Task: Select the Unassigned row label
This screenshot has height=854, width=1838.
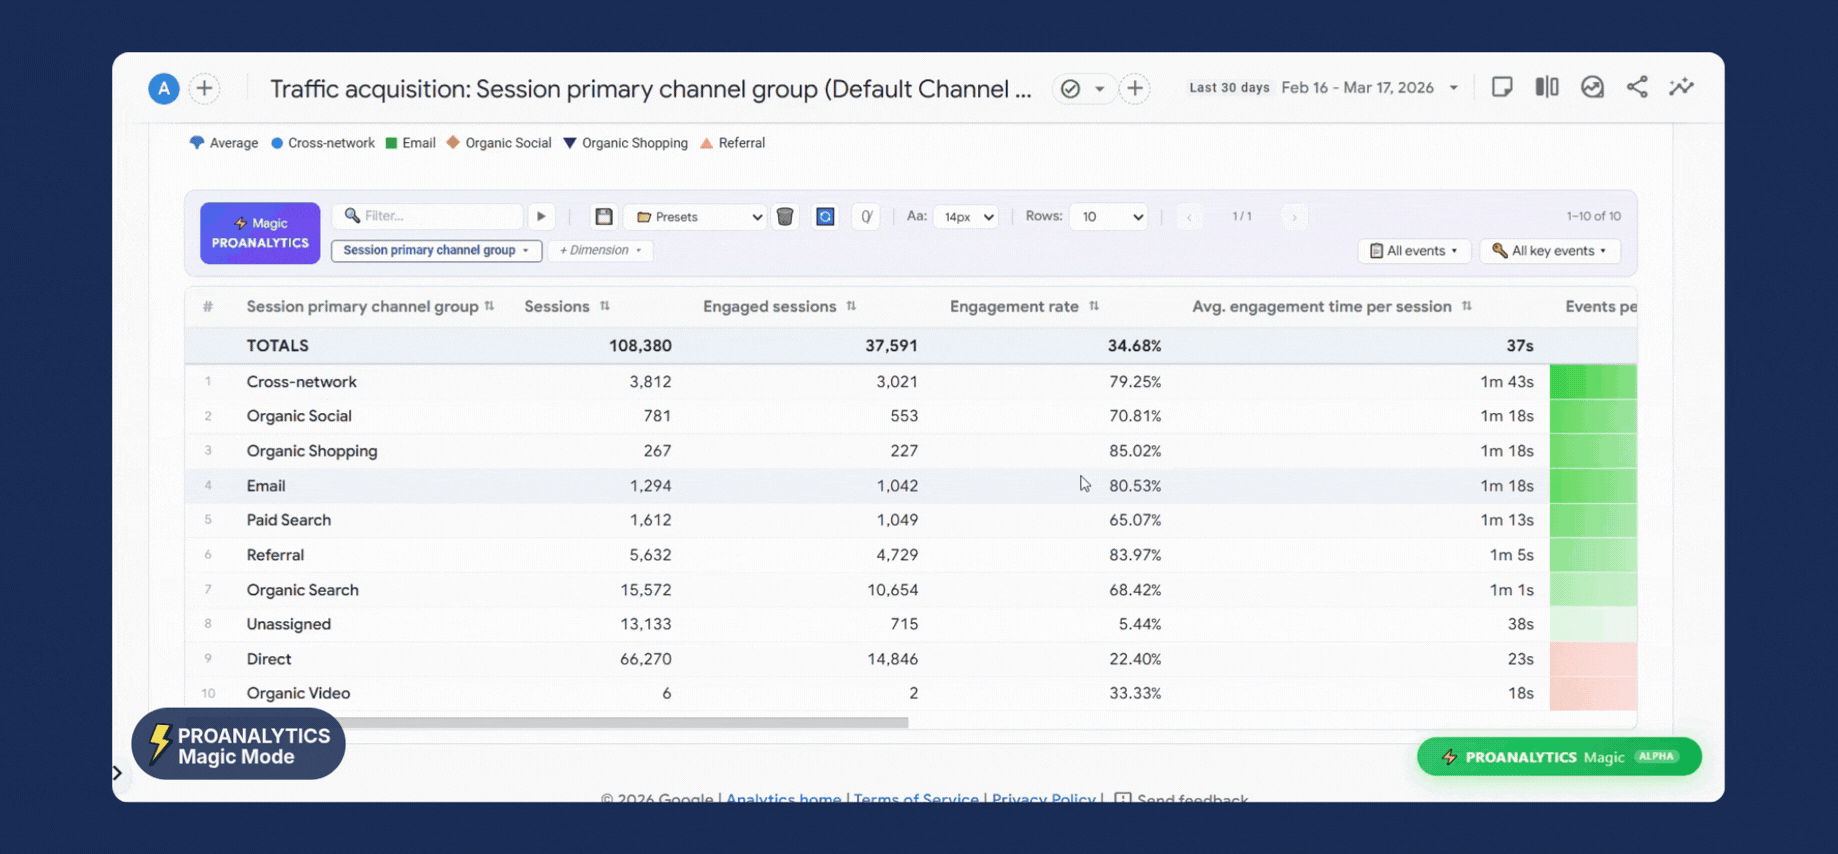Action: (289, 624)
